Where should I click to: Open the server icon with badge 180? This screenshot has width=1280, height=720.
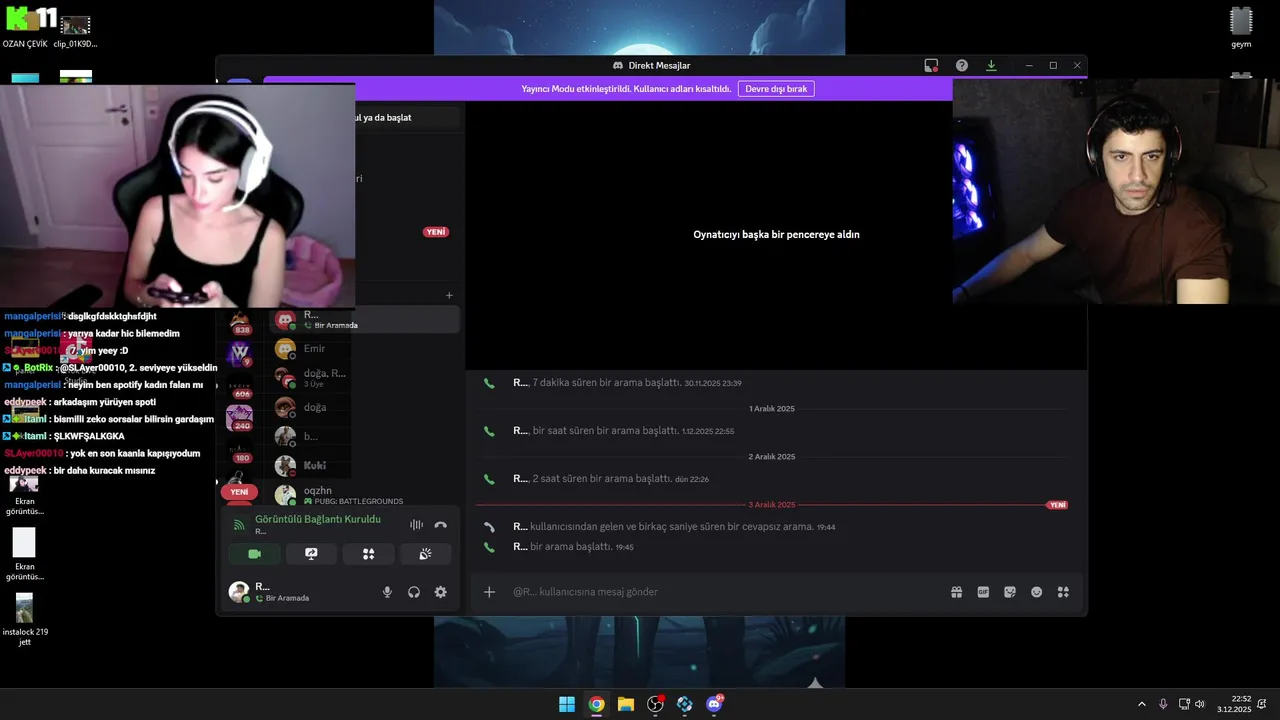tap(240, 452)
